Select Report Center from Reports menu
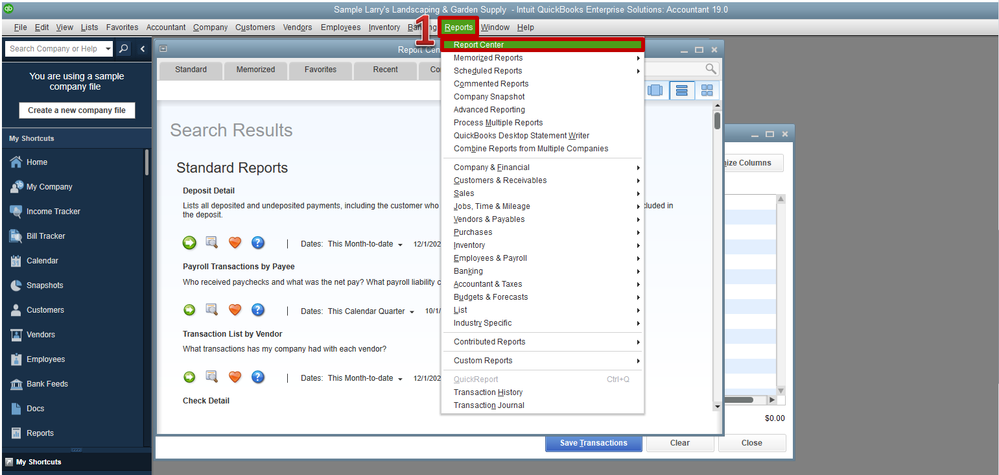 click(x=542, y=45)
